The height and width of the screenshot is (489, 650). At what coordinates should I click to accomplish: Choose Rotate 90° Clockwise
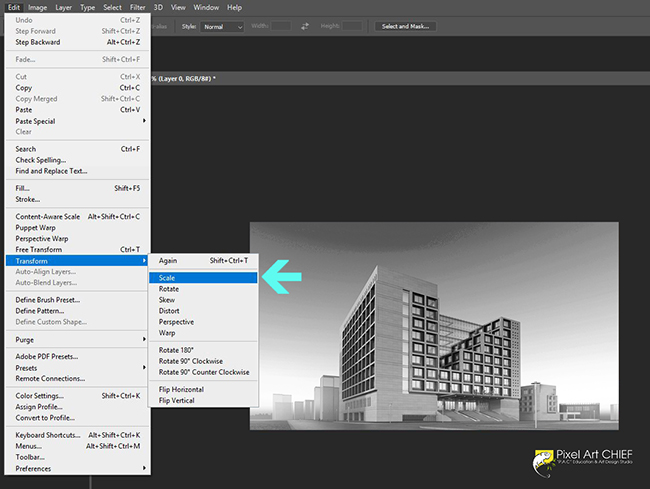[203, 361]
